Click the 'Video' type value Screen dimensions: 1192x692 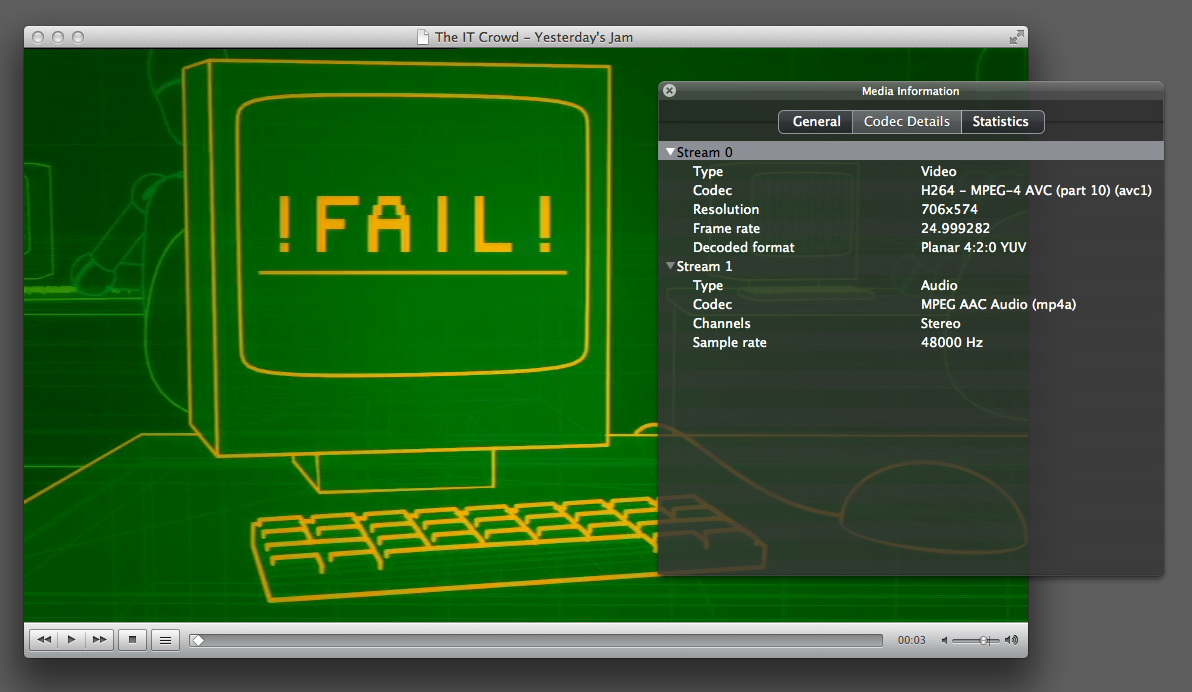[938, 171]
